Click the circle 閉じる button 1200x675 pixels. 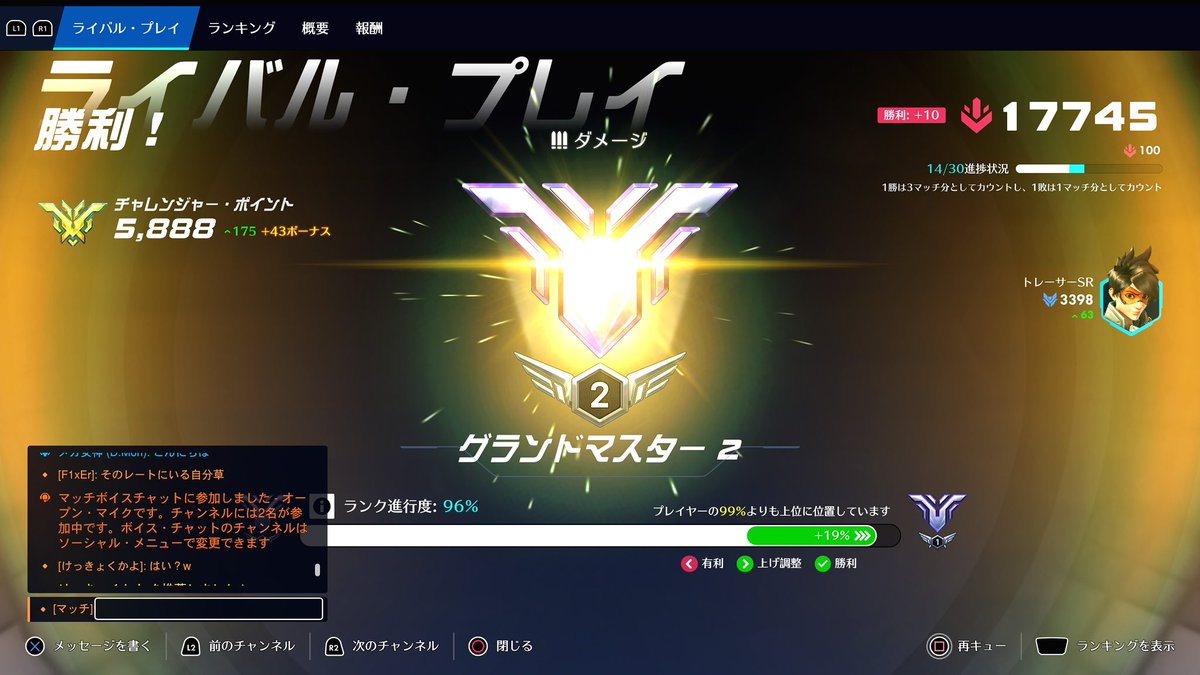pyautogui.click(x=501, y=646)
